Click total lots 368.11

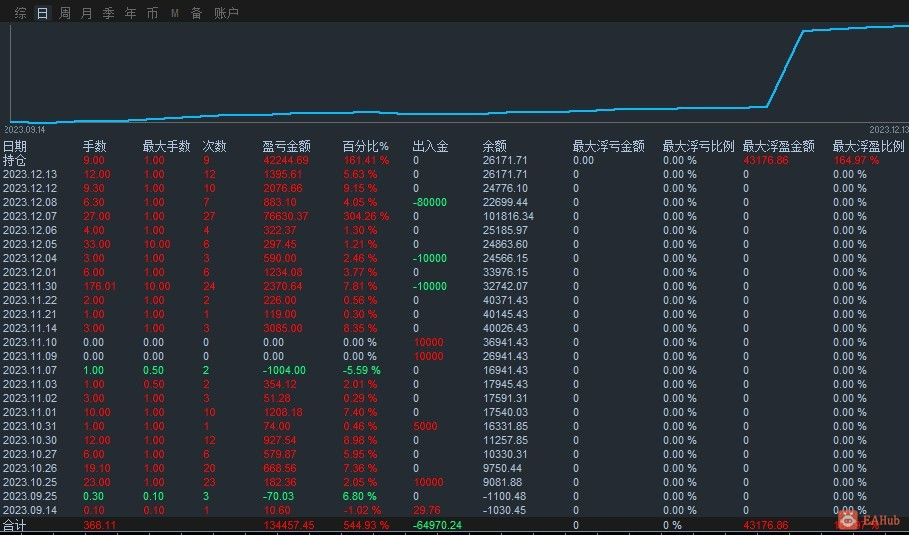click(x=100, y=525)
